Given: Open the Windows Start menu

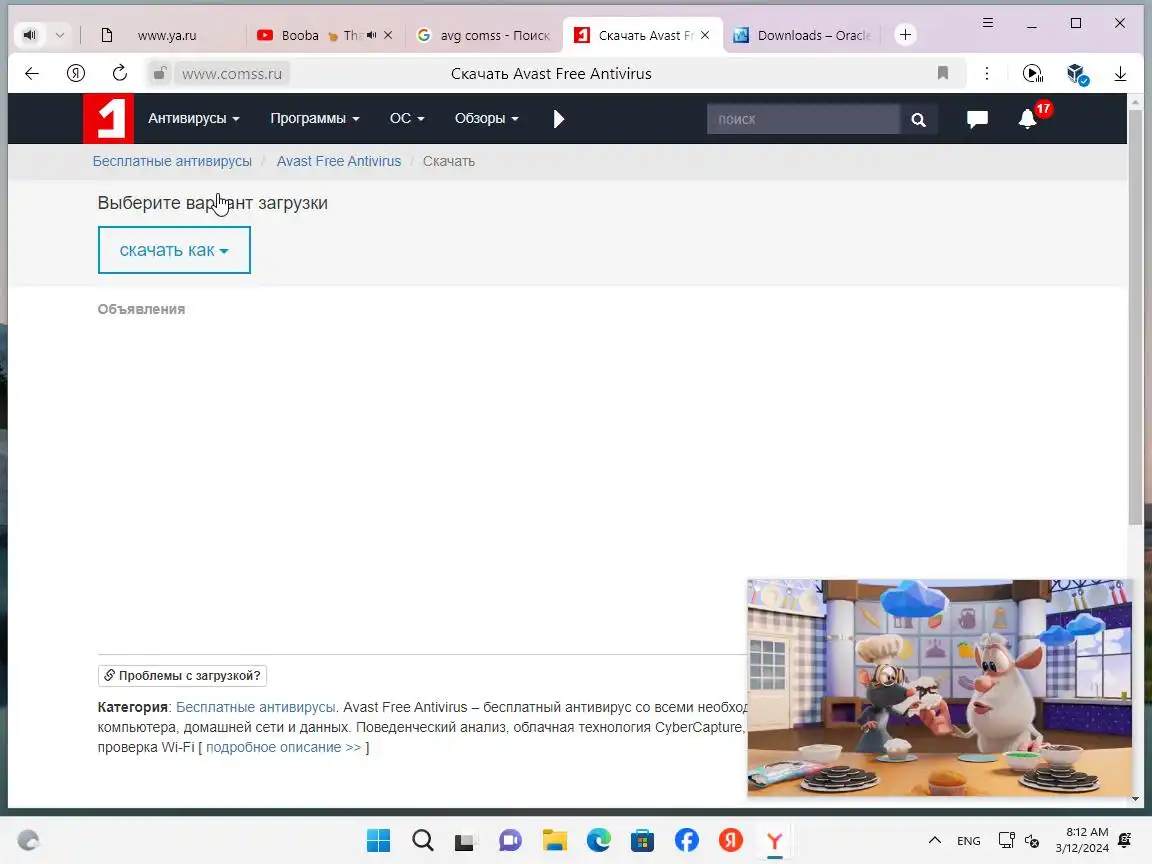Looking at the screenshot, I should coord(378,840).
